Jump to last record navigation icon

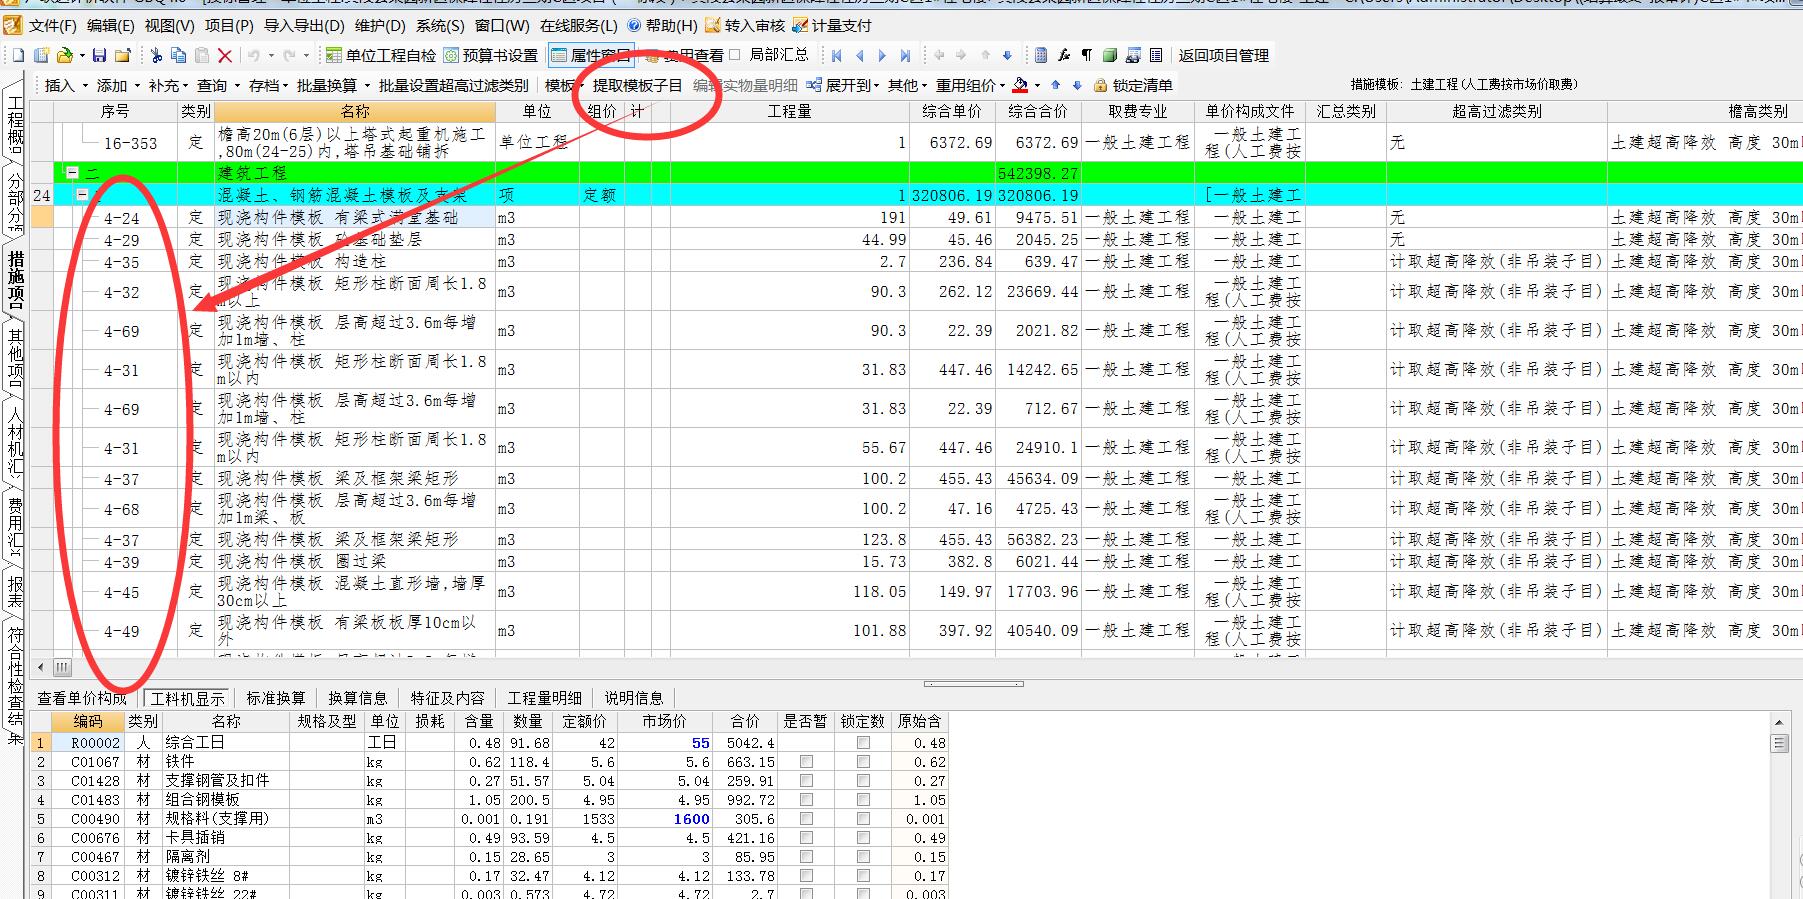click(905, 55)
